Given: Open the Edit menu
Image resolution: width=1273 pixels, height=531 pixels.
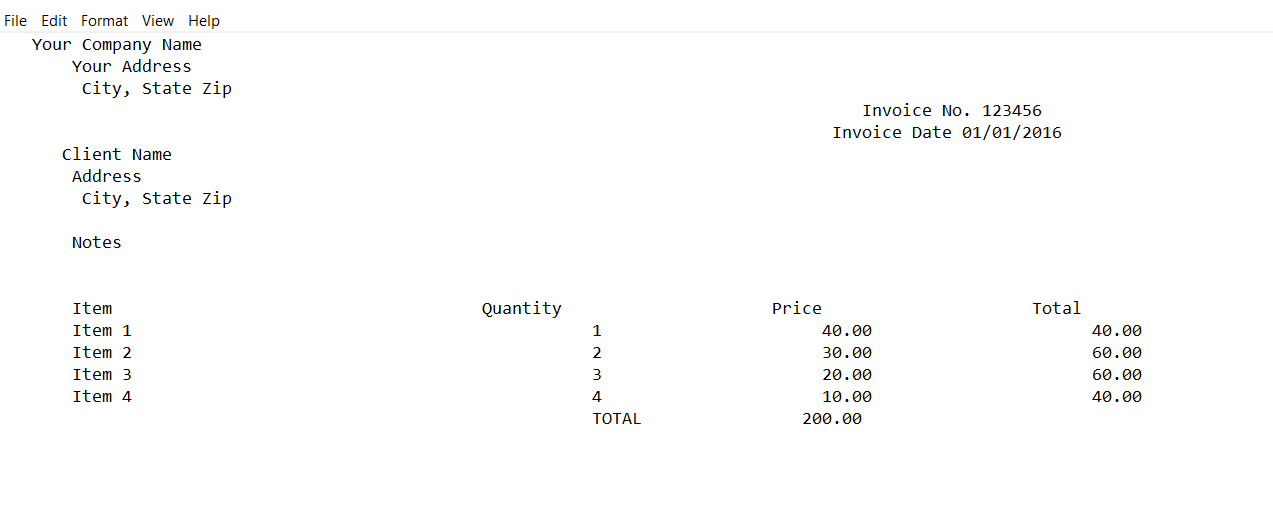Looking at the screenshot, I should (54, 20).
